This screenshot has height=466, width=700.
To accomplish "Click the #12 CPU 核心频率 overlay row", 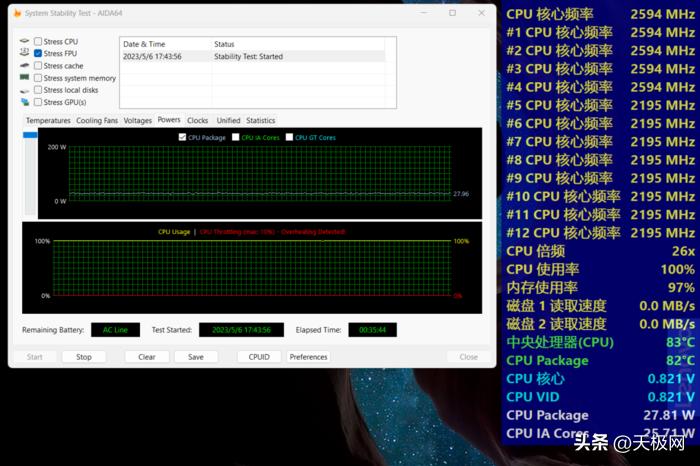I will click(600, 233).
